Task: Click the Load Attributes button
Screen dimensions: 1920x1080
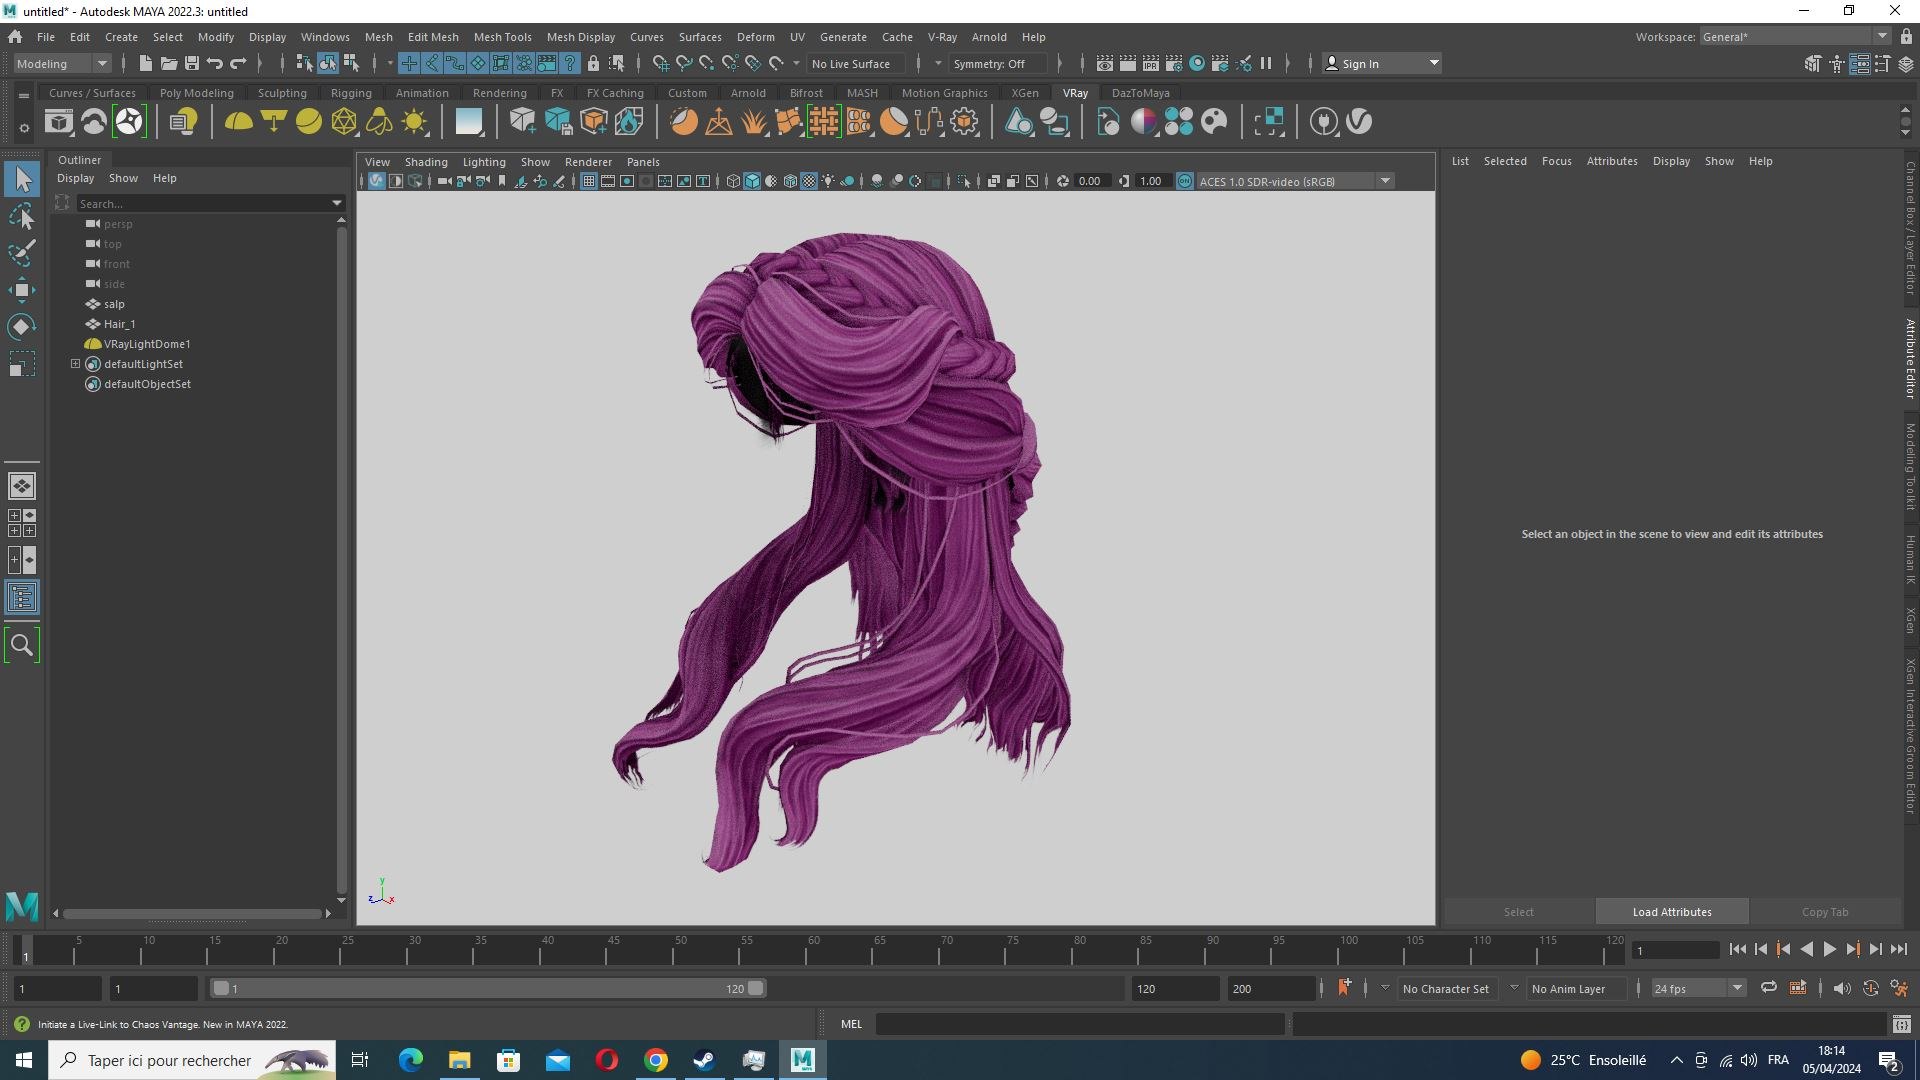Action: point(1672,912)
